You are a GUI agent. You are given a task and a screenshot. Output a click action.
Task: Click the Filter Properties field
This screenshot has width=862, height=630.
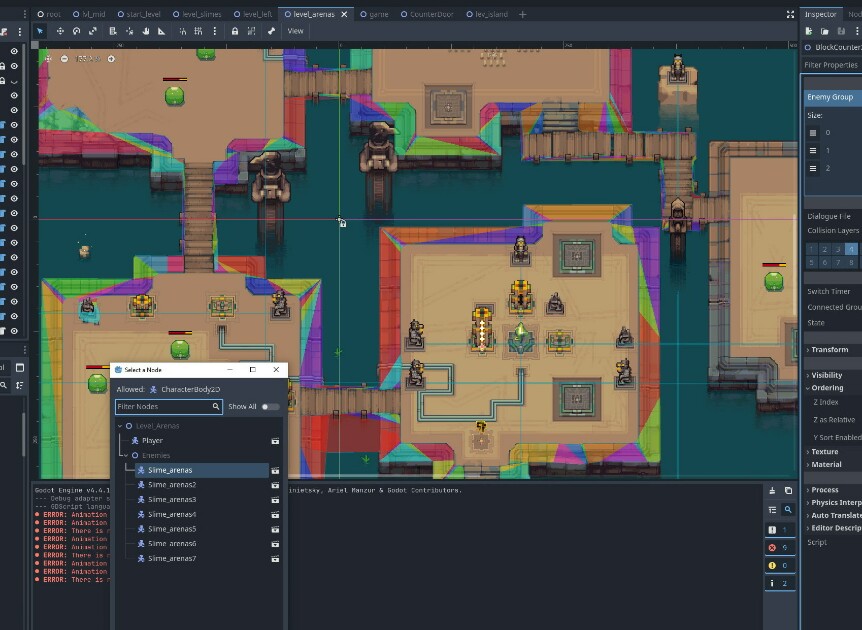click(832, 65)
